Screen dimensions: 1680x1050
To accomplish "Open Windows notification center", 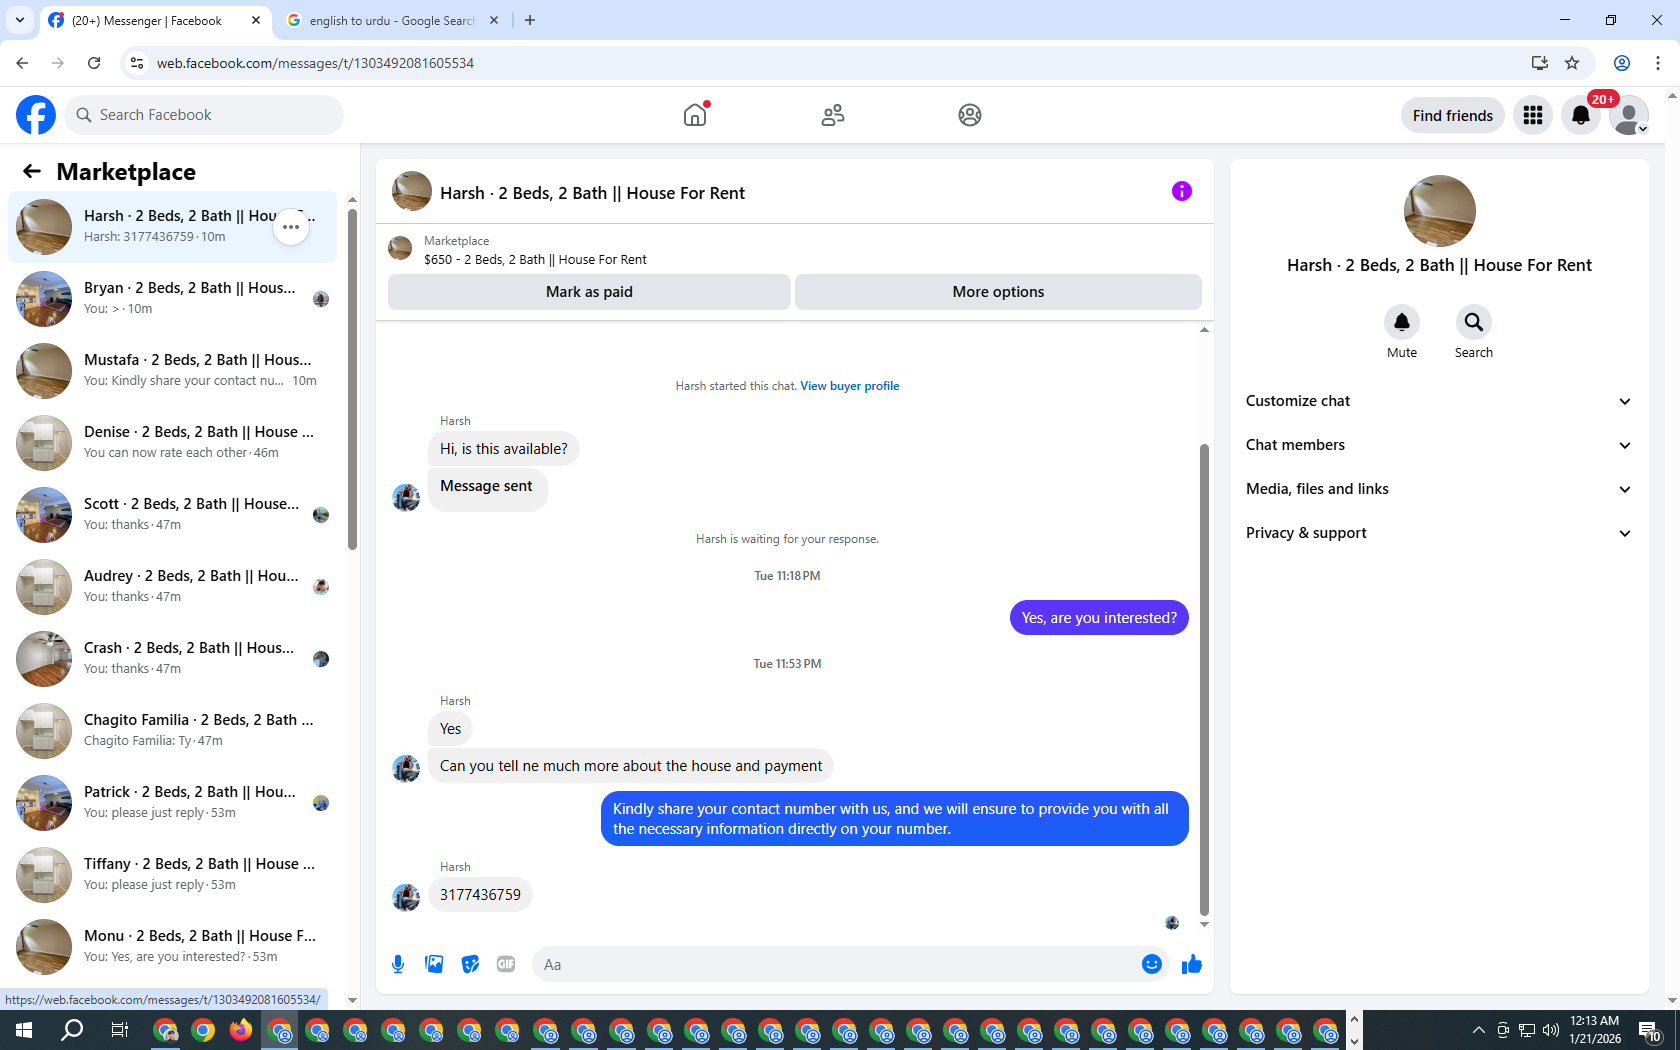I will pyautogui.click(x=1650, y=1030).
